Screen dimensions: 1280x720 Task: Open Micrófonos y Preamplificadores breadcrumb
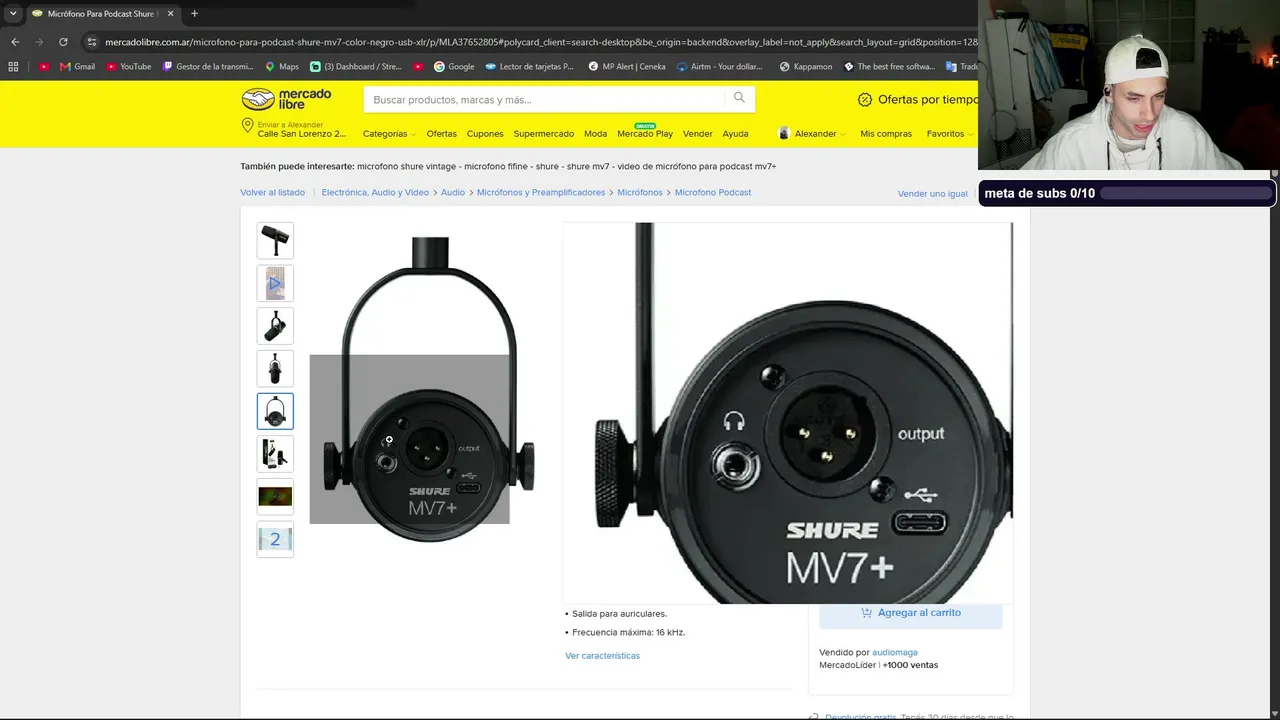tap(541, 192)
